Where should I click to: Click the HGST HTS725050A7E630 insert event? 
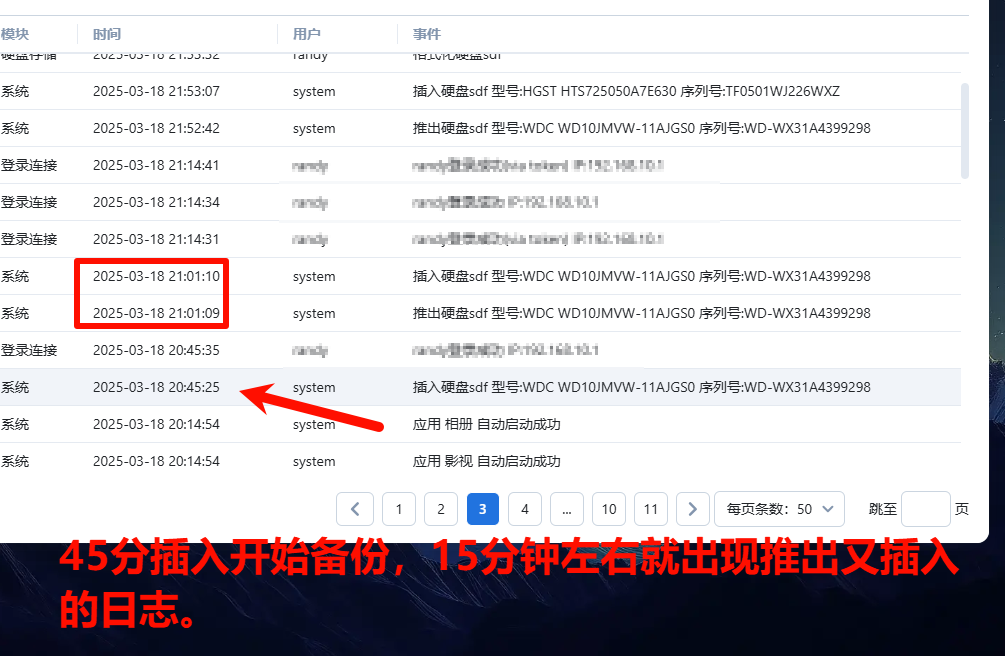click(626, 91)
